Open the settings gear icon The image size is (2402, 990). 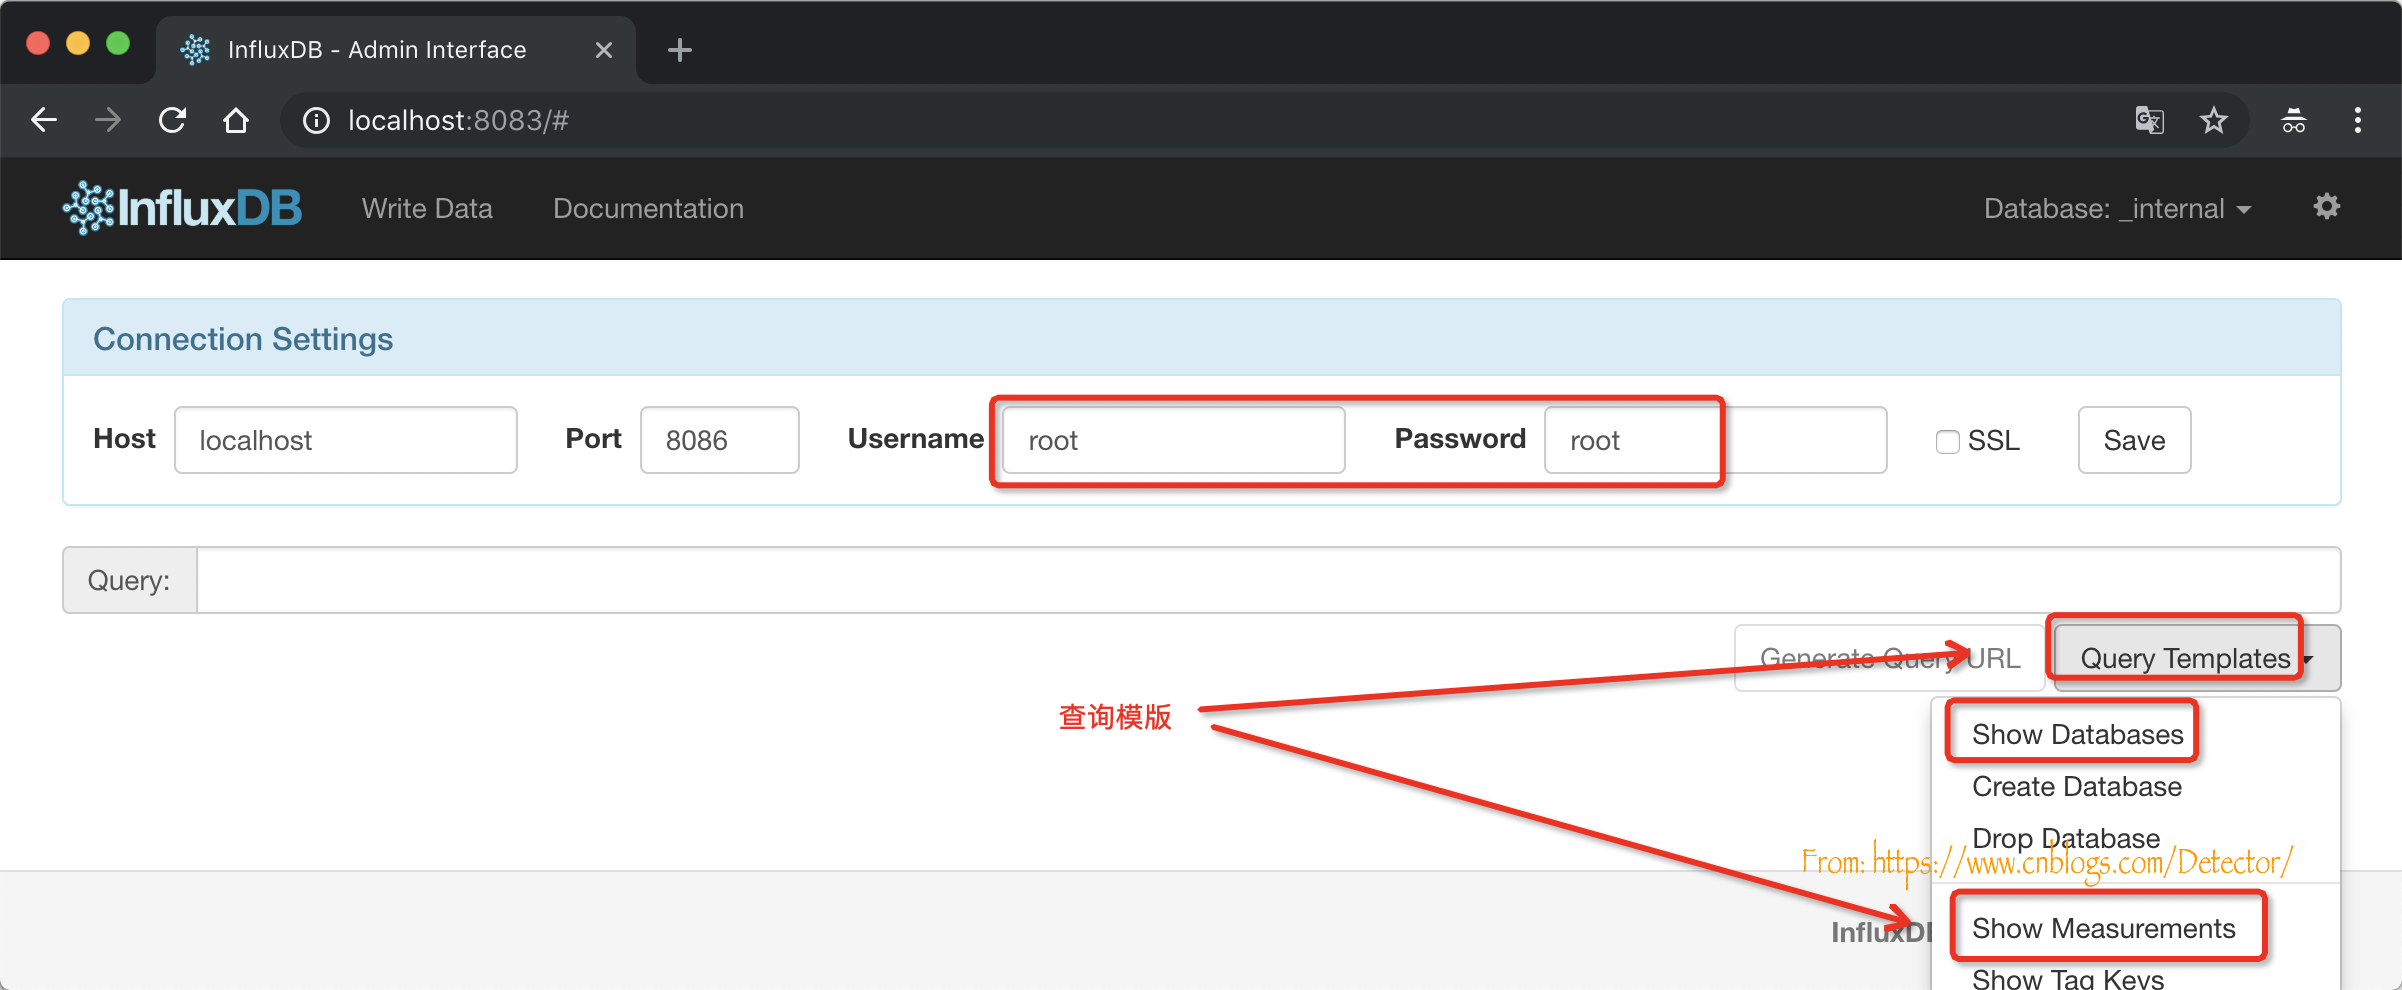point(2327,207)
